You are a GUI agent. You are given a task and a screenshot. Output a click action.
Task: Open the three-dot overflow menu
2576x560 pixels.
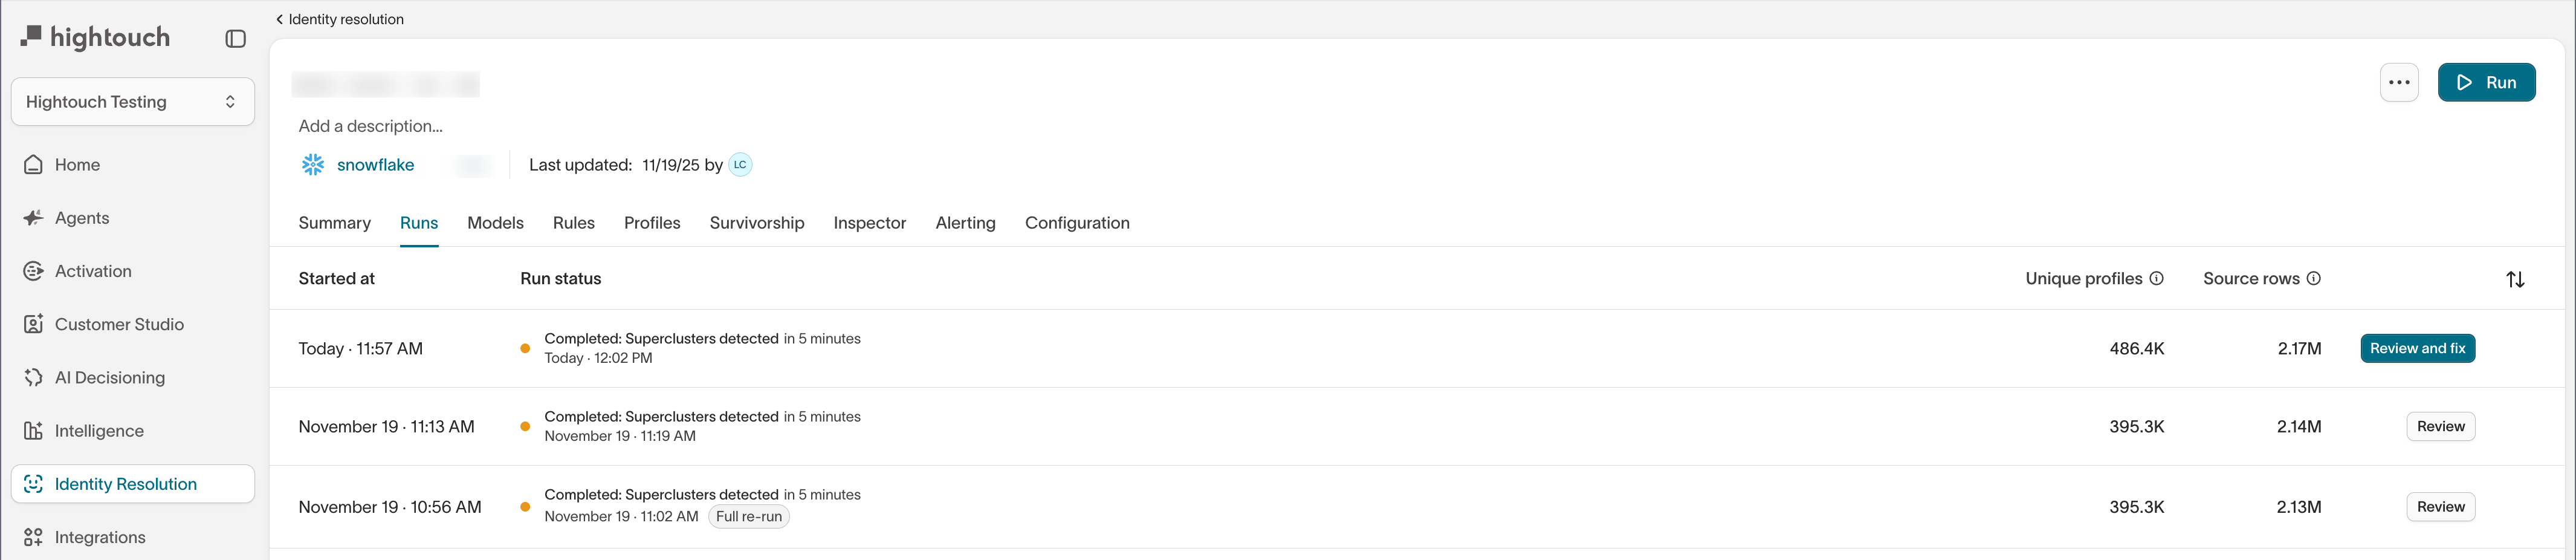pos(2398,82)
